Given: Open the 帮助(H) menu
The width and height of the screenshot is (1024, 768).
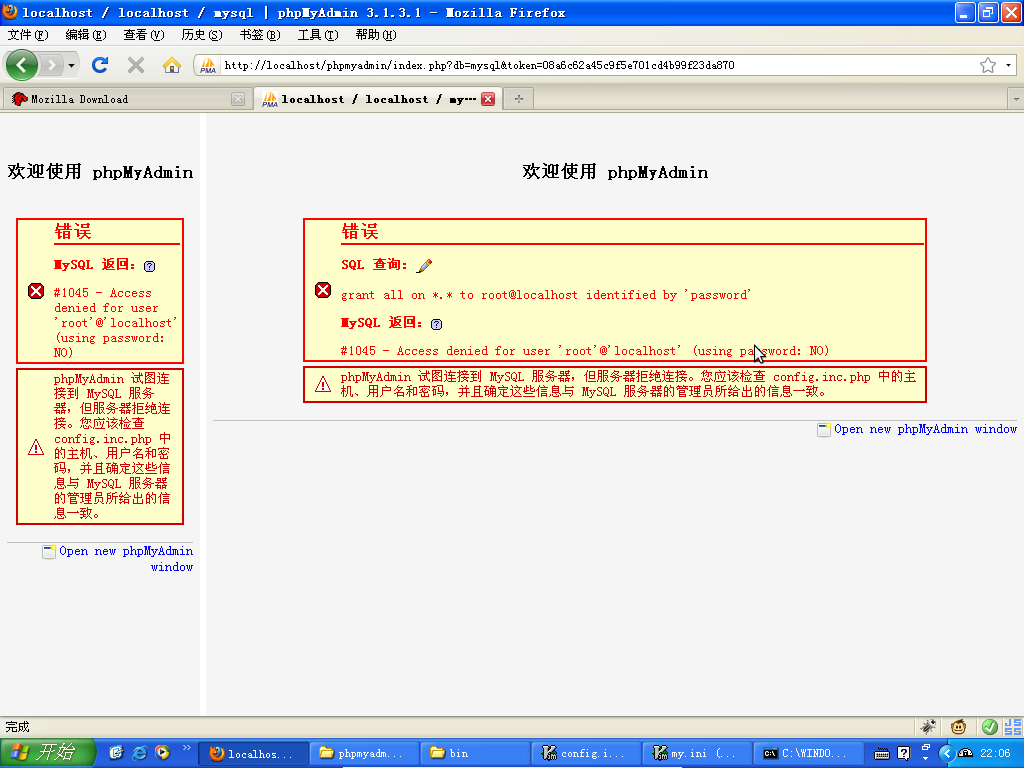Looking at the screenshot, I should [376, 35].
